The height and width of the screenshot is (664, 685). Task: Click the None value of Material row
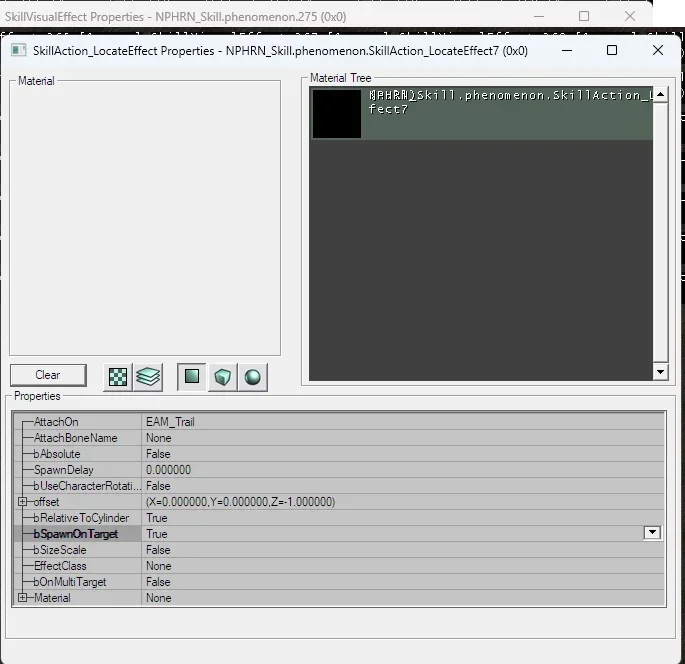coord(159,598)
